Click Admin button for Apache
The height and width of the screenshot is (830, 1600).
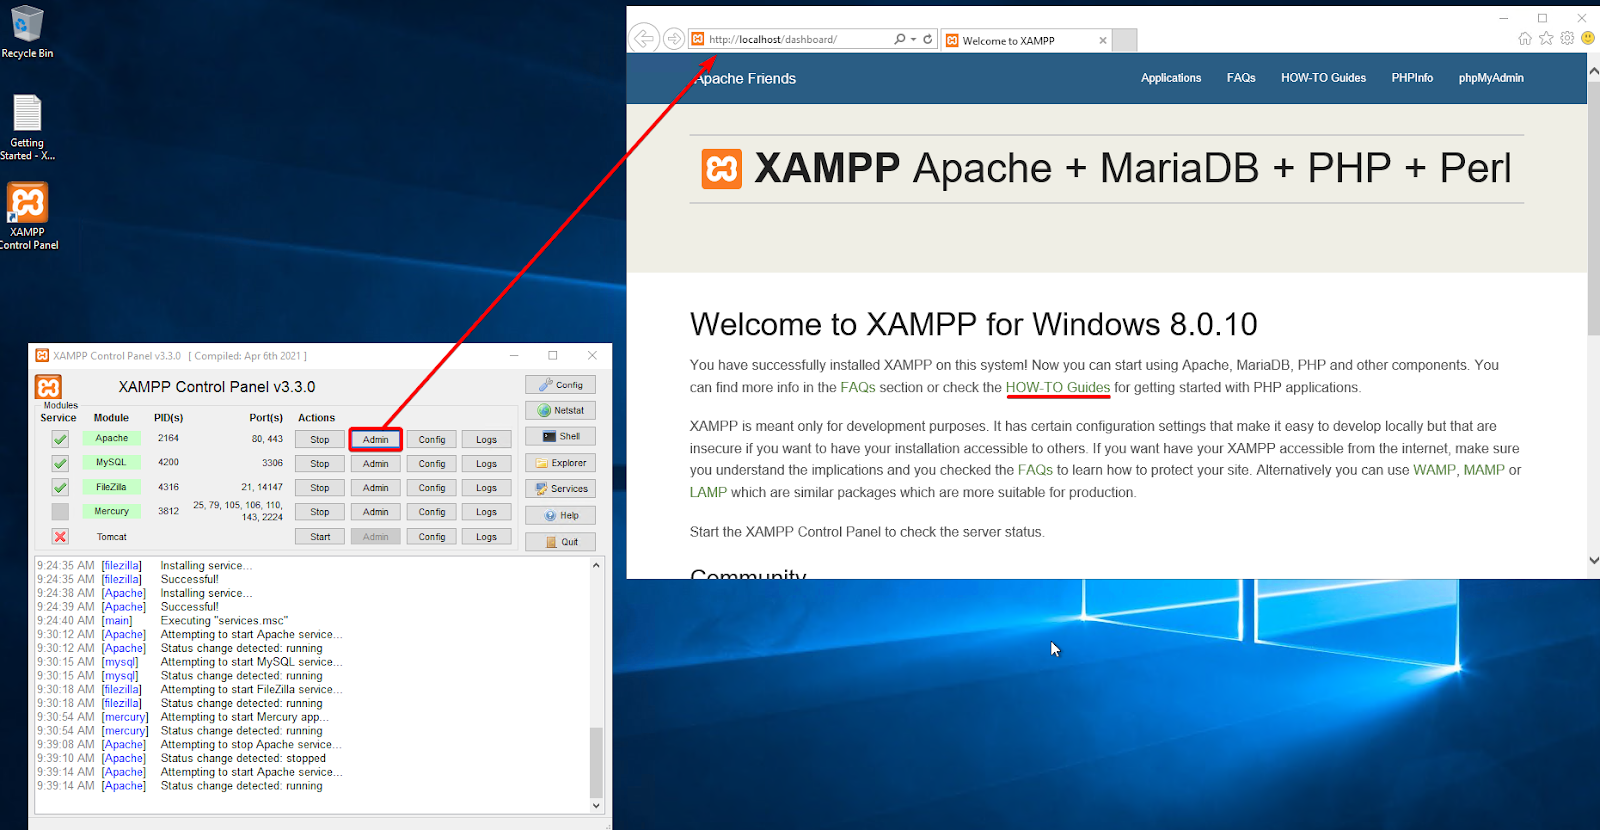click(376, 439)
